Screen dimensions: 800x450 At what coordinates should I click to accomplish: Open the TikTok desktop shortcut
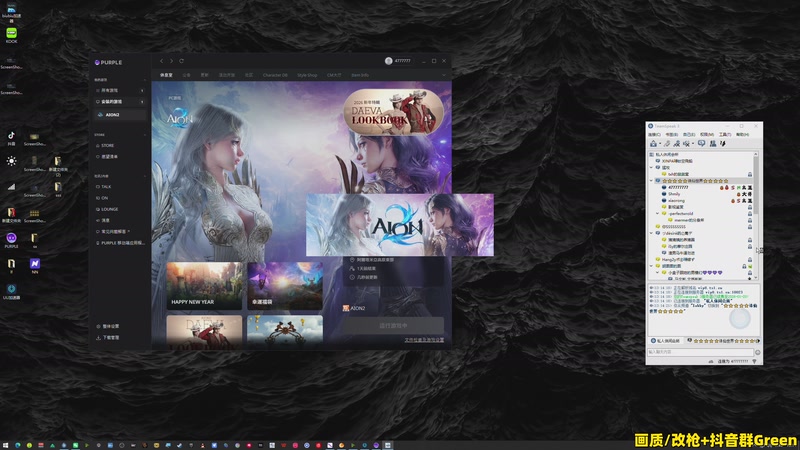click(x=11, y=138)
